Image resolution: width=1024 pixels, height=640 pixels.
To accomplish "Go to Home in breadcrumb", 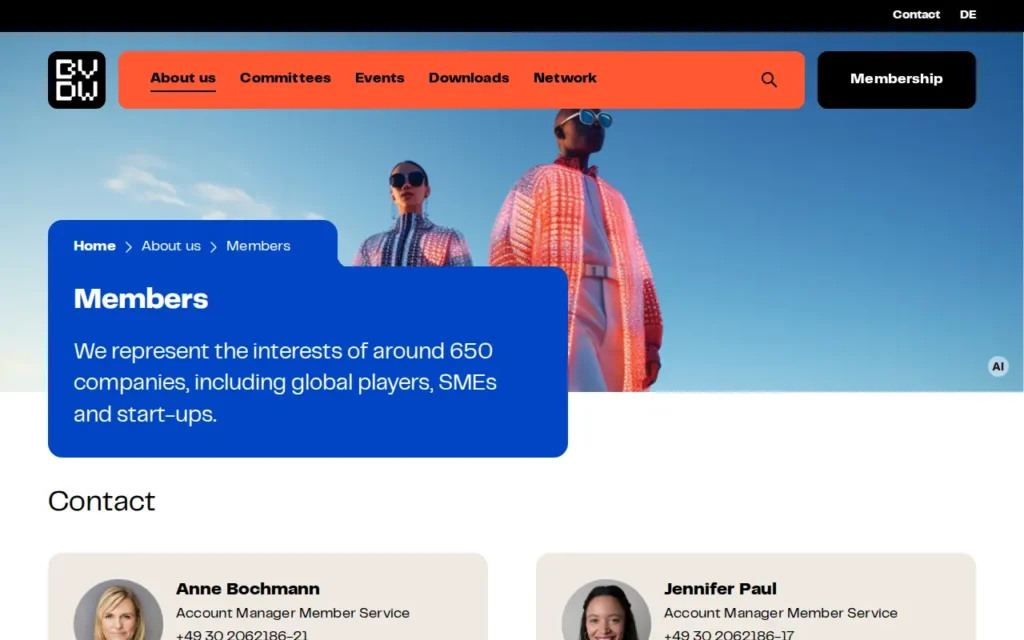I will click(95, 246).
